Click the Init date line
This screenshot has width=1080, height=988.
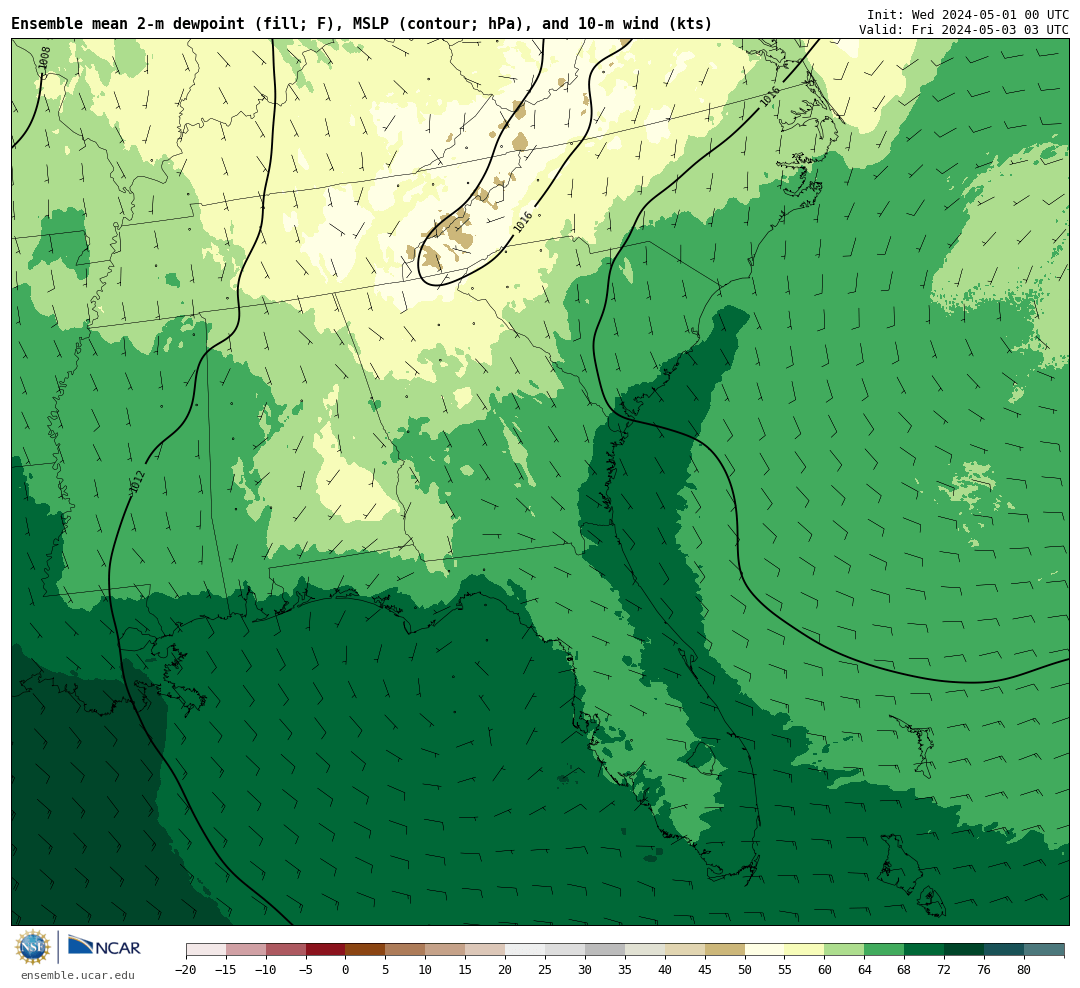coord(967,14)
